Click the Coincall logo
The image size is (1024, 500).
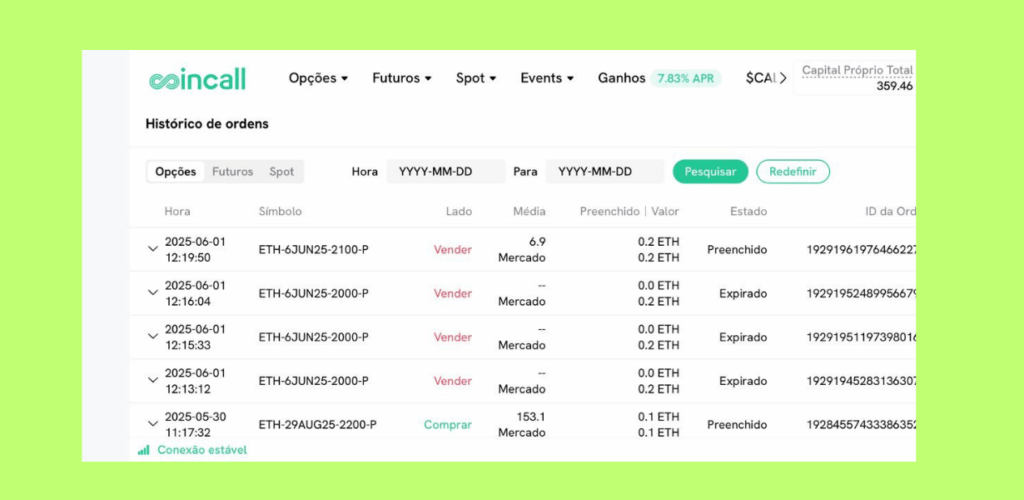tap(197, 80)
